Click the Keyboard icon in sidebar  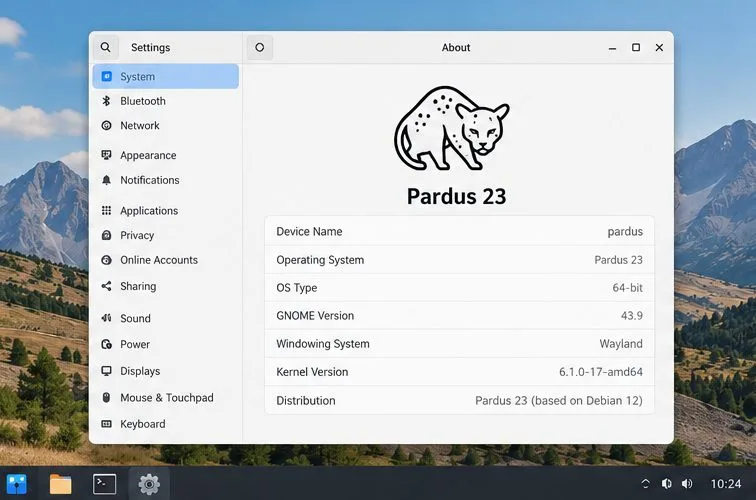[107, 424]
